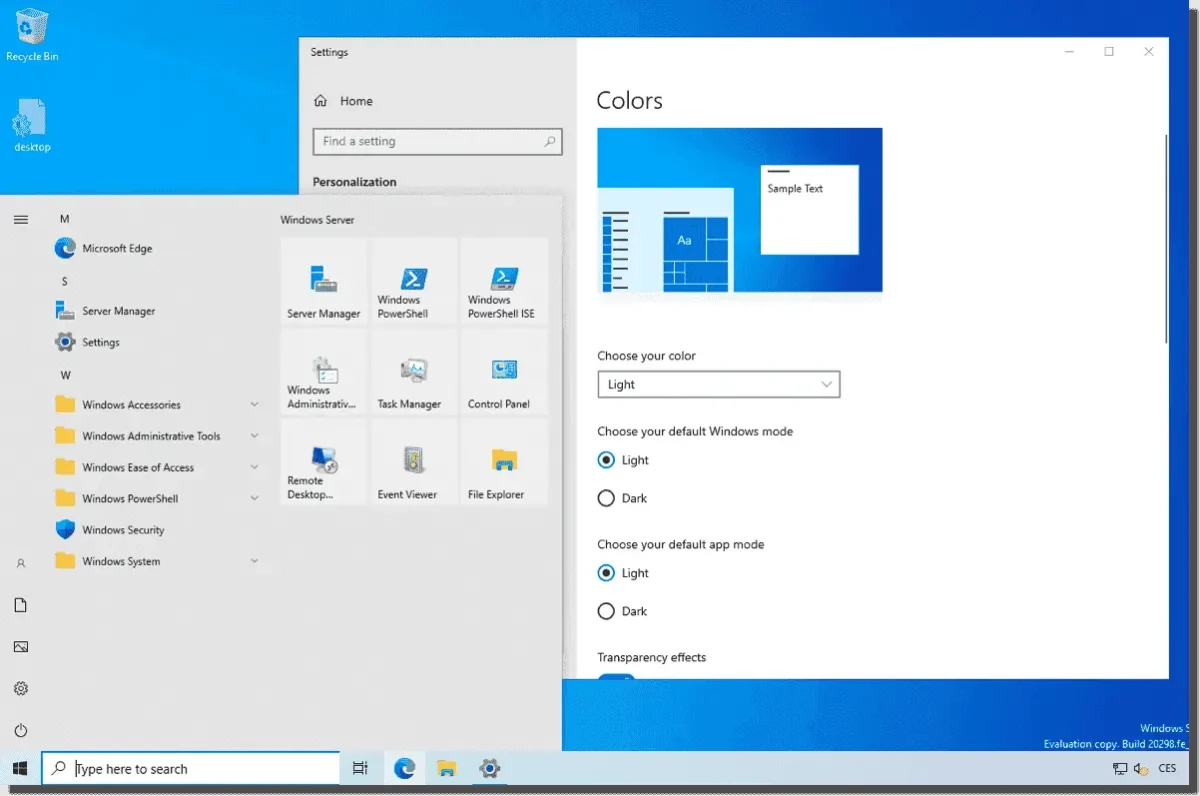The height and width of the screenshot is (796, 1200).
Task: Open the Power button in the Start menu
Action: pos(21,729)
